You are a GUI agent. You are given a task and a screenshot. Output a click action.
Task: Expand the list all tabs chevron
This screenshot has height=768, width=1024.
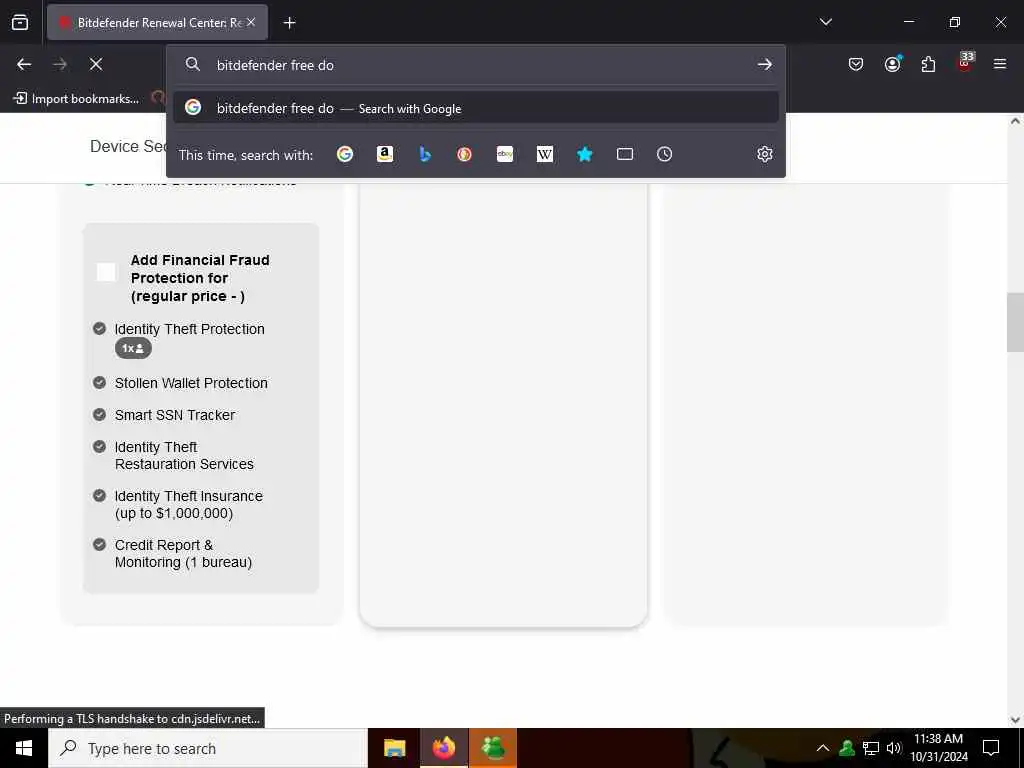click(825, 22)
